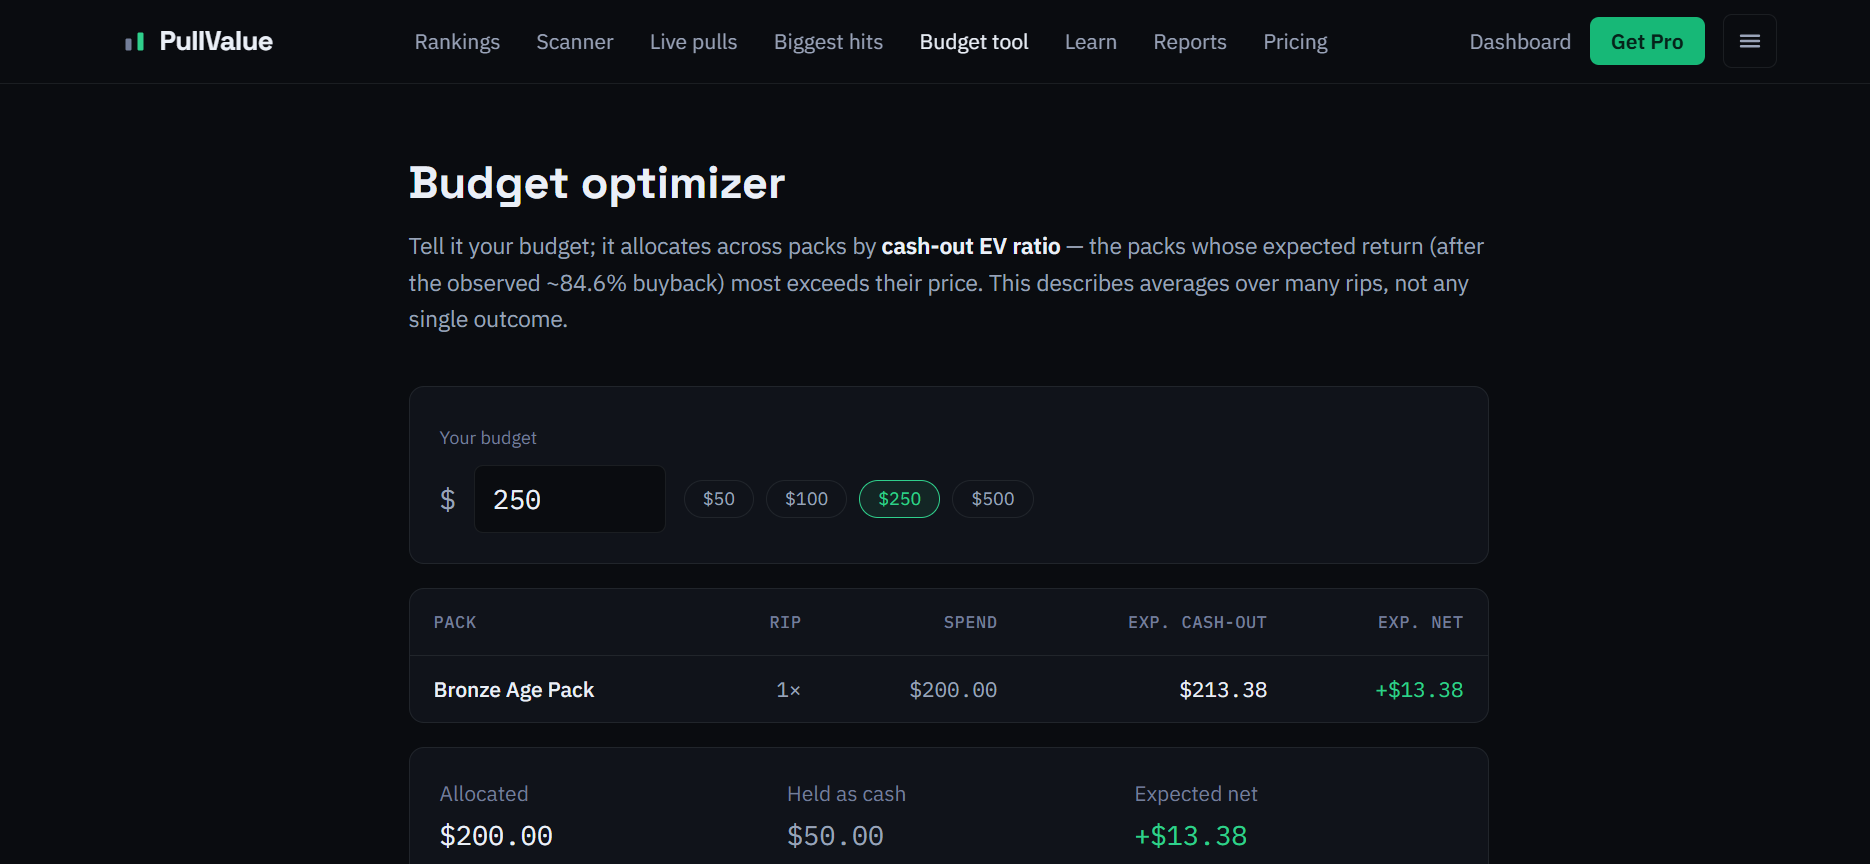The height and width of the screenshot is (864, 1870).
Task: Click the Expected net +$13.38 summary value
Action: [x=1190, y=836]
